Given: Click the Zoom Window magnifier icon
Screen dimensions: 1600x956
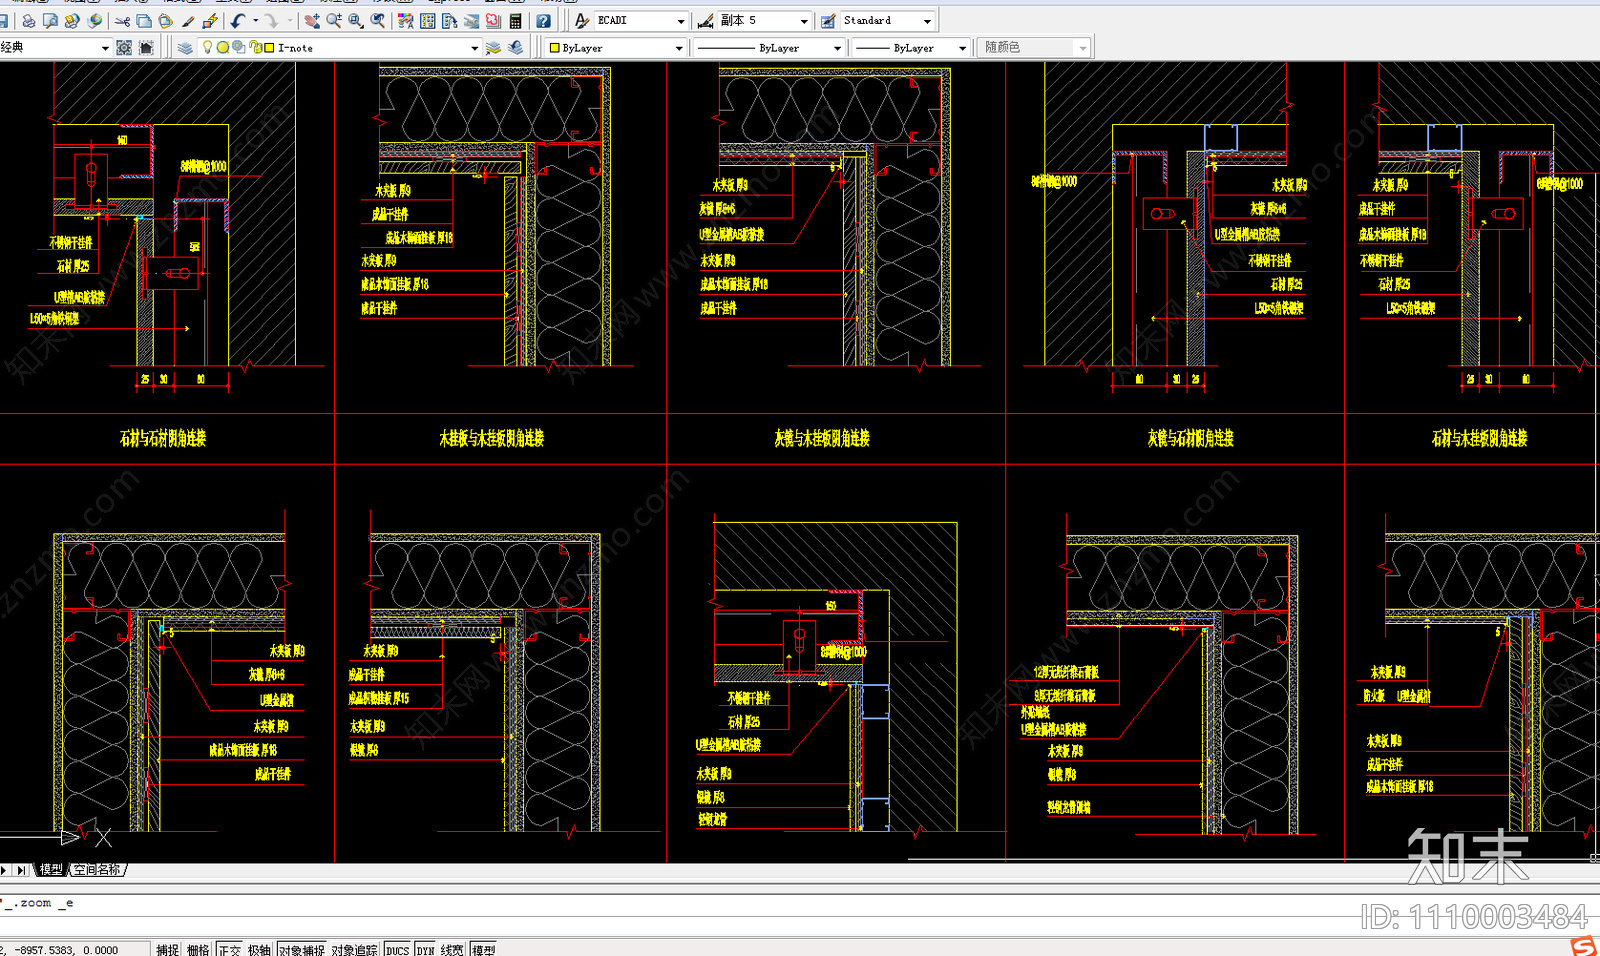Looking at the screenshot, I should point(356,21).
